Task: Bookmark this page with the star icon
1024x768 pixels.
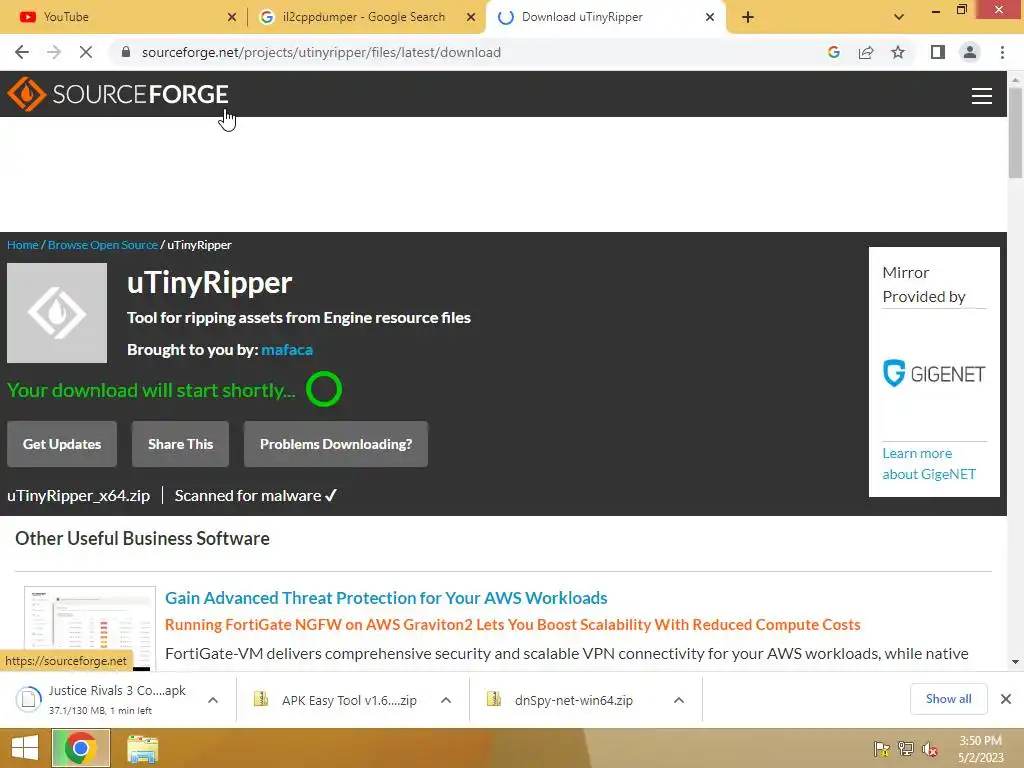Action: coord(898,52)
